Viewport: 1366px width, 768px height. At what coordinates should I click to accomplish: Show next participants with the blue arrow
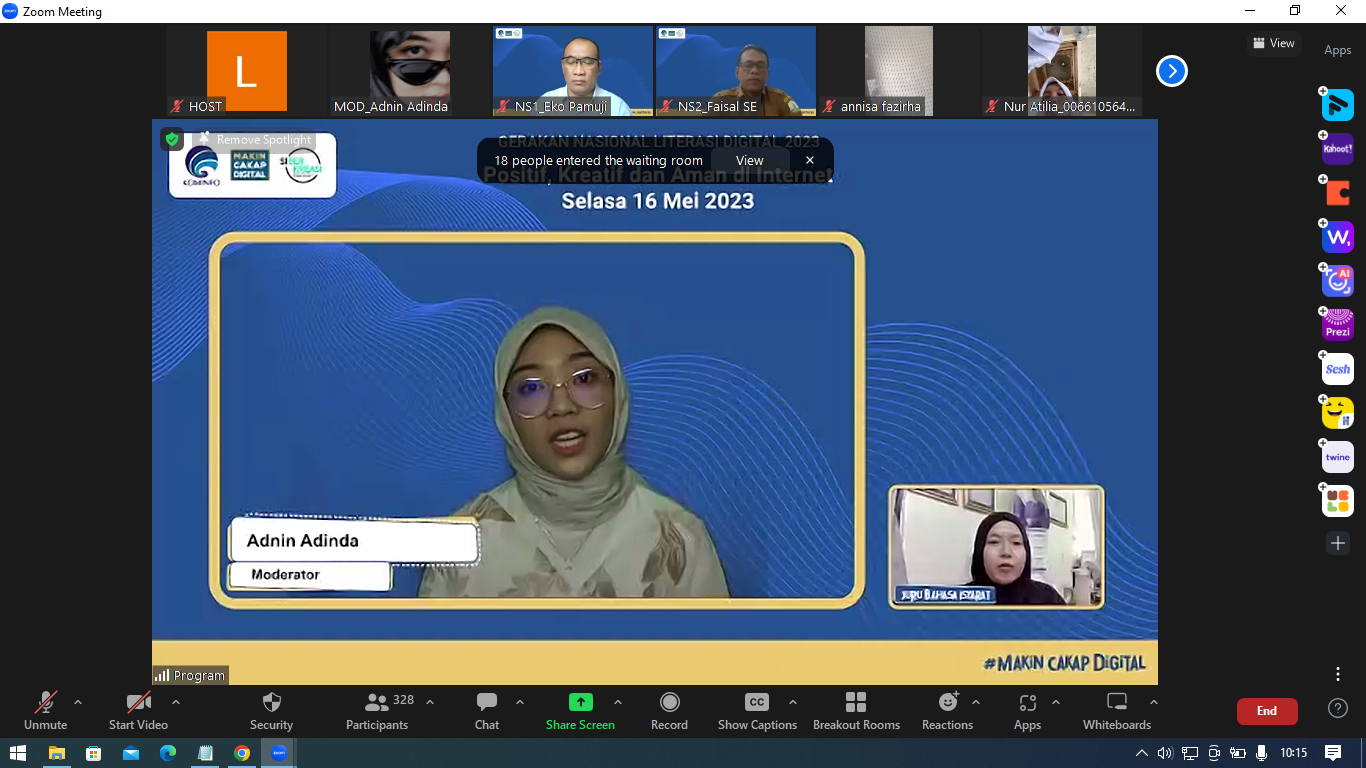[x=1172, y=71]
